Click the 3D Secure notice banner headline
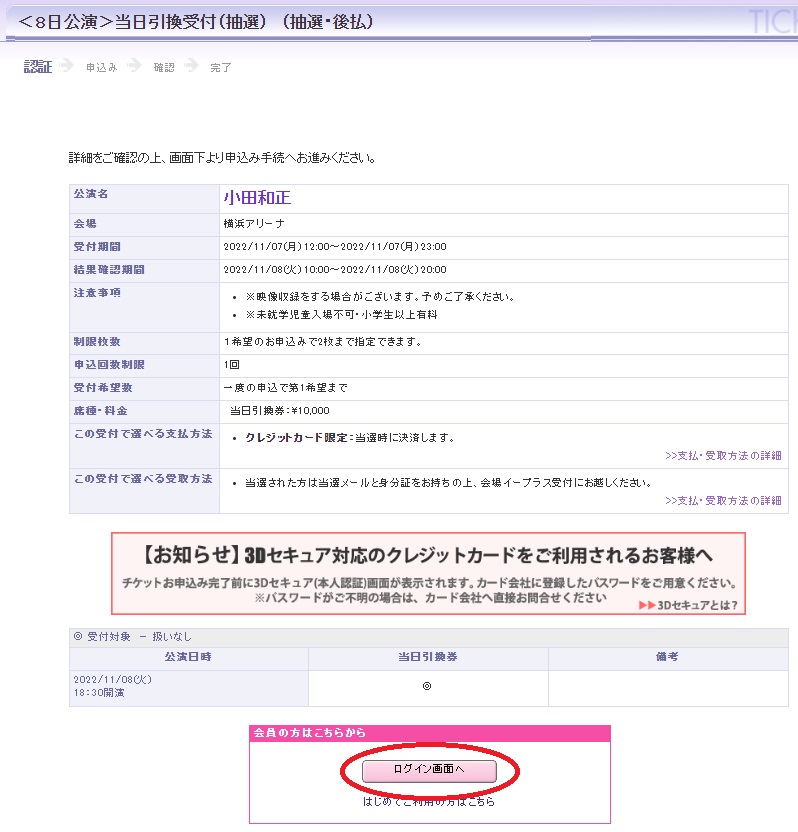This screenshot has width=798, height=832. click(428, 556)
